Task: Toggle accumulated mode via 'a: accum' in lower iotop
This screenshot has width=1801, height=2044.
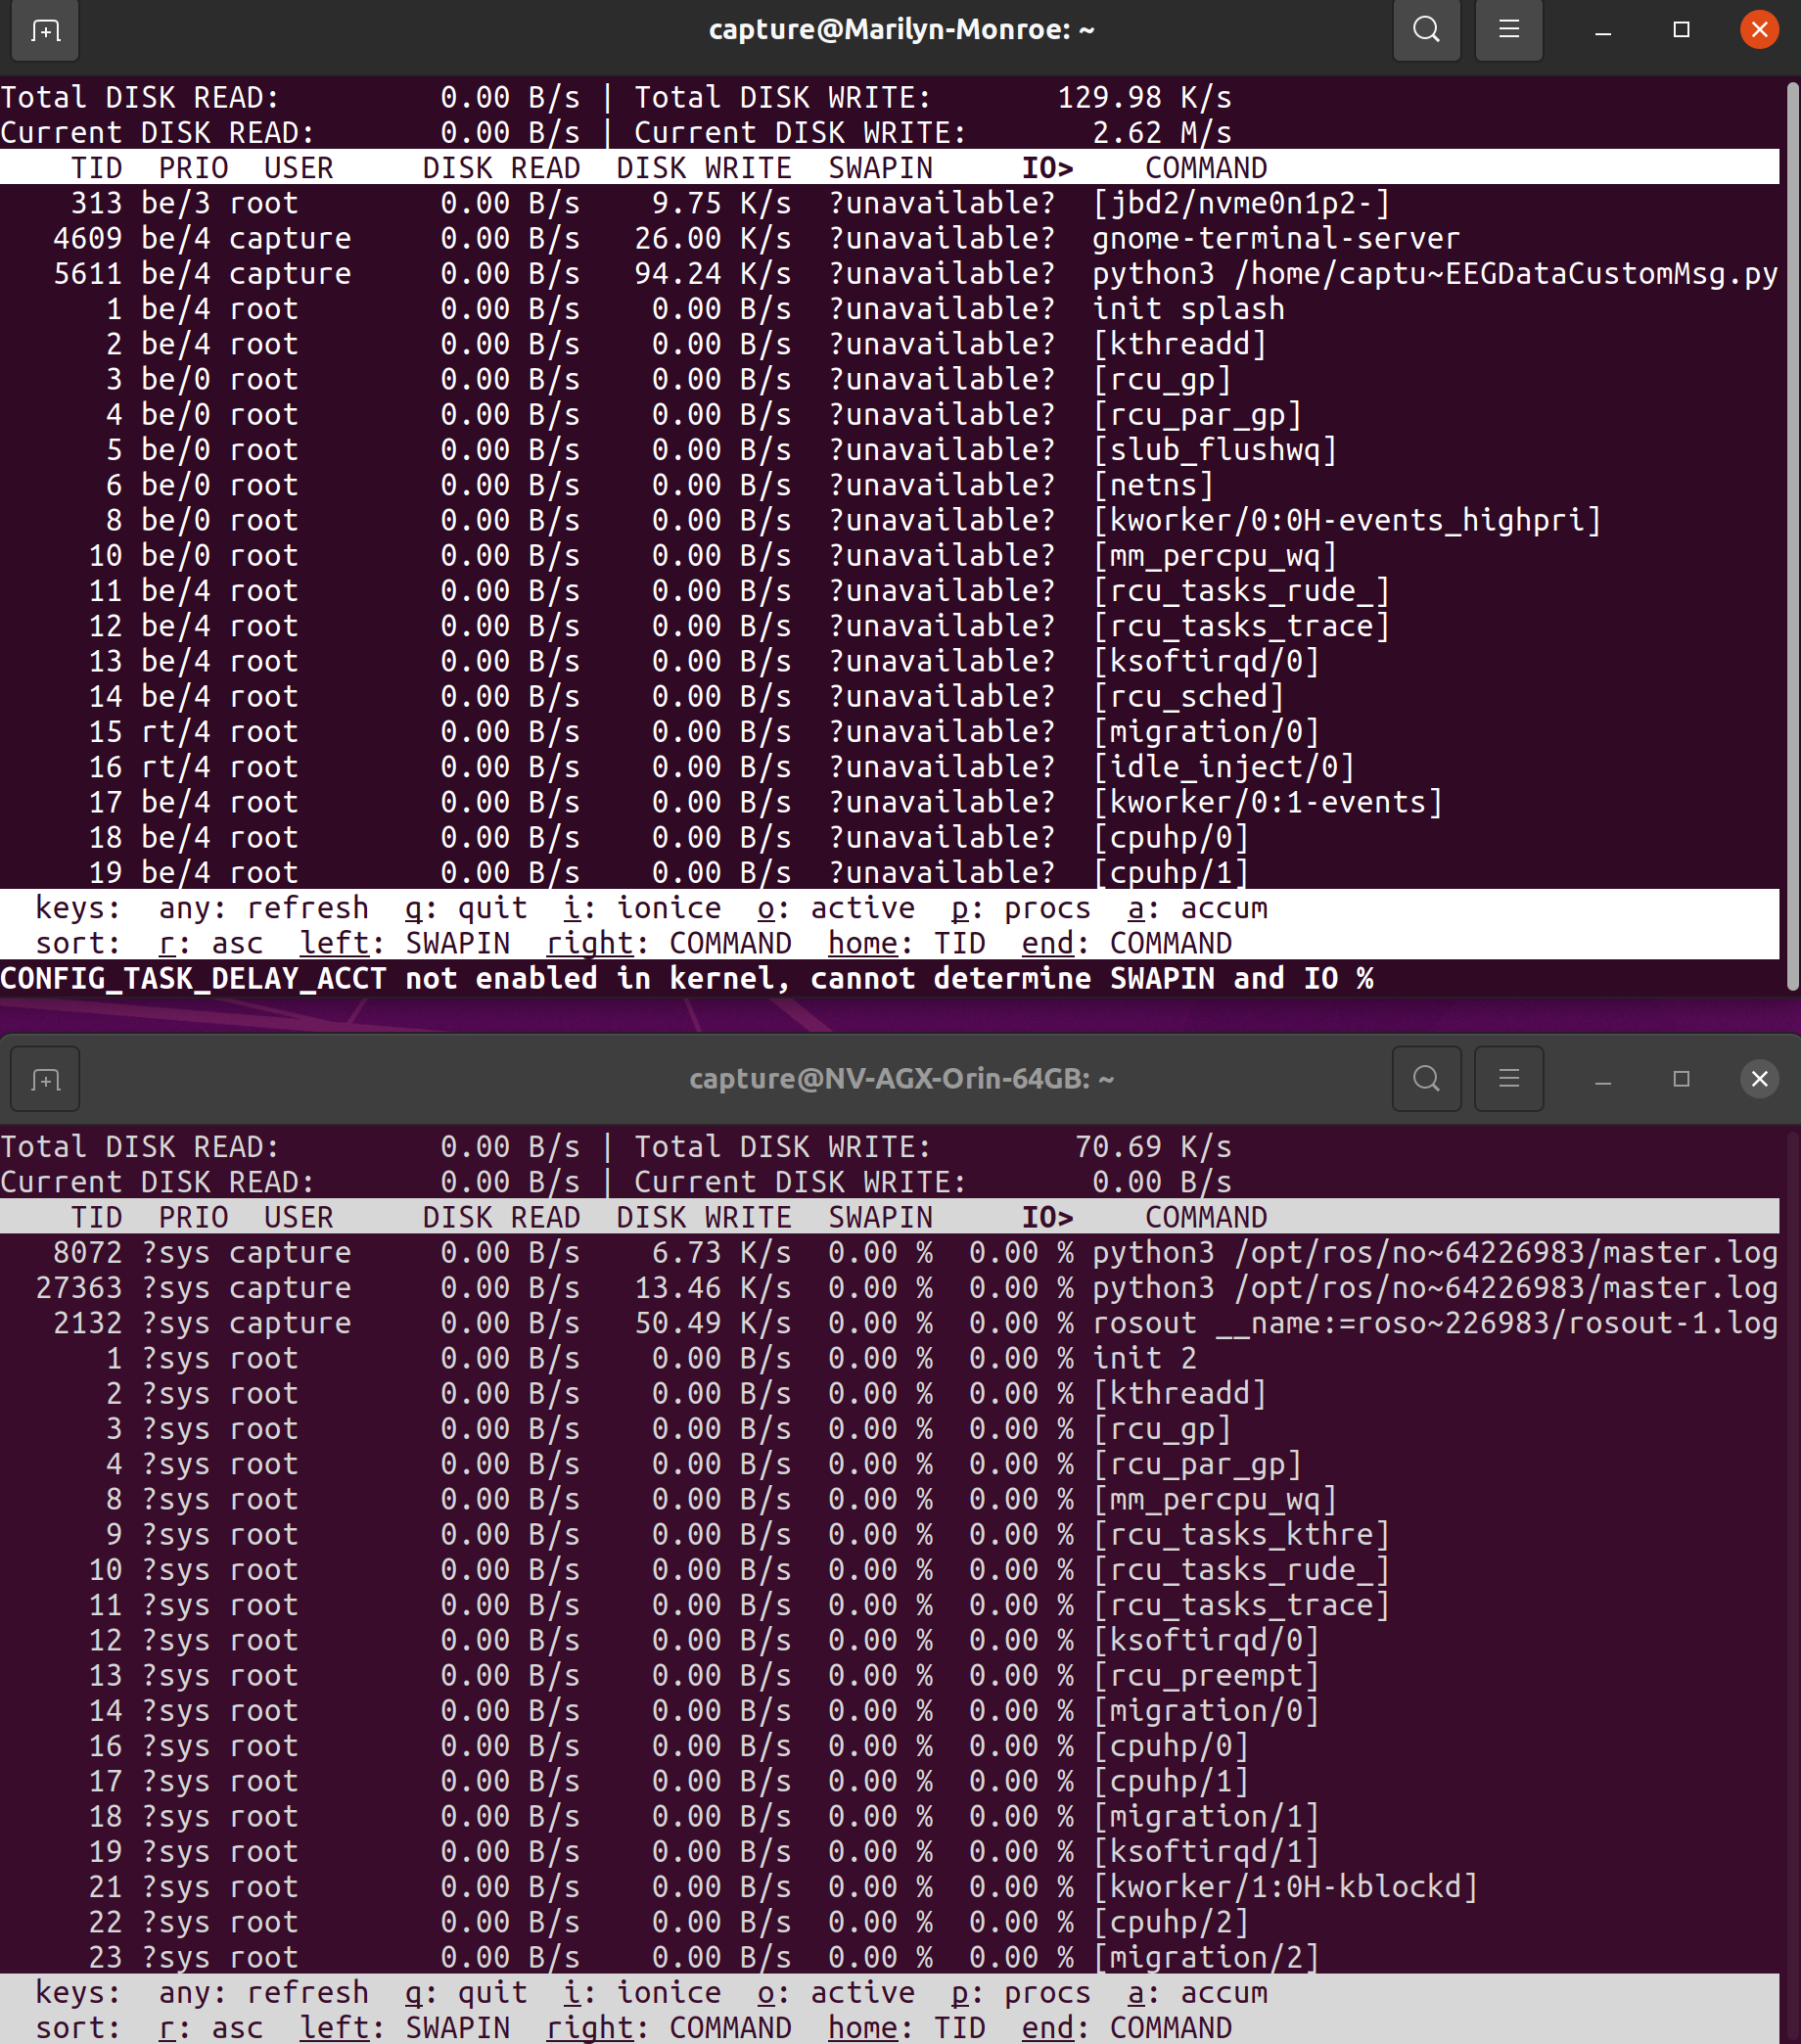Action: click(1198, 1992)
